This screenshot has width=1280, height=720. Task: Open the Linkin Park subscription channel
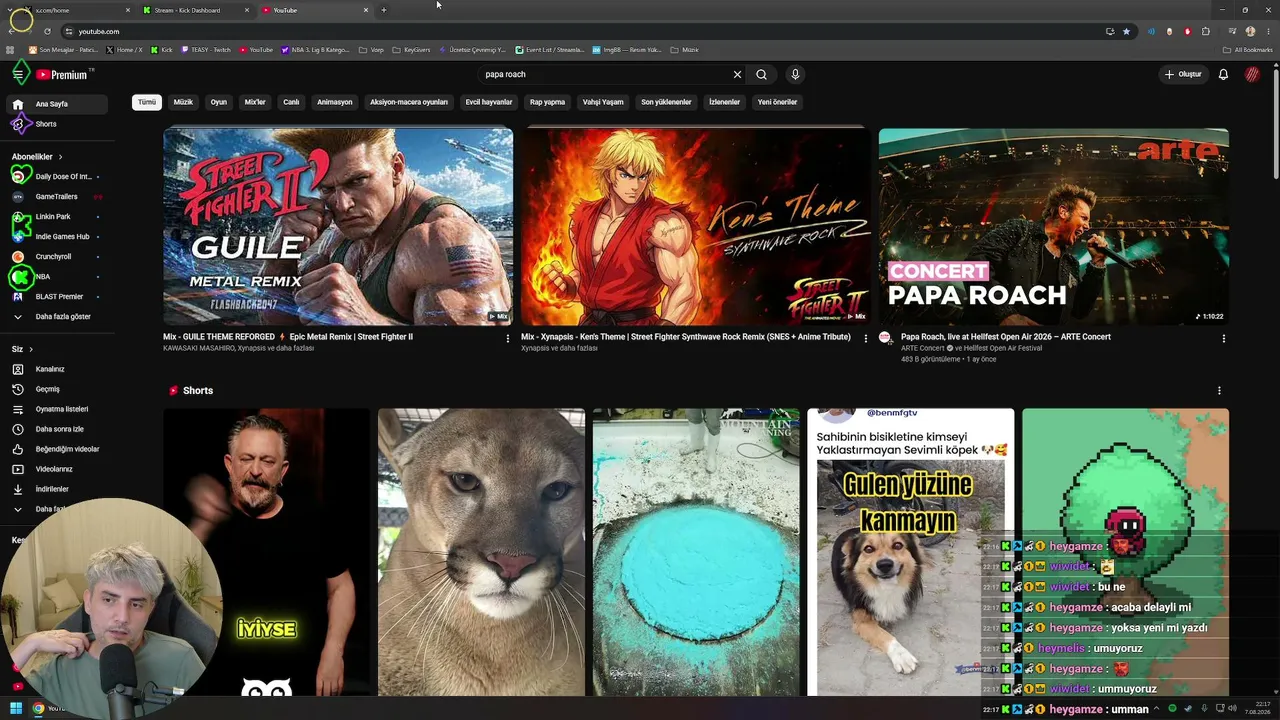click(x=55, y=217)
